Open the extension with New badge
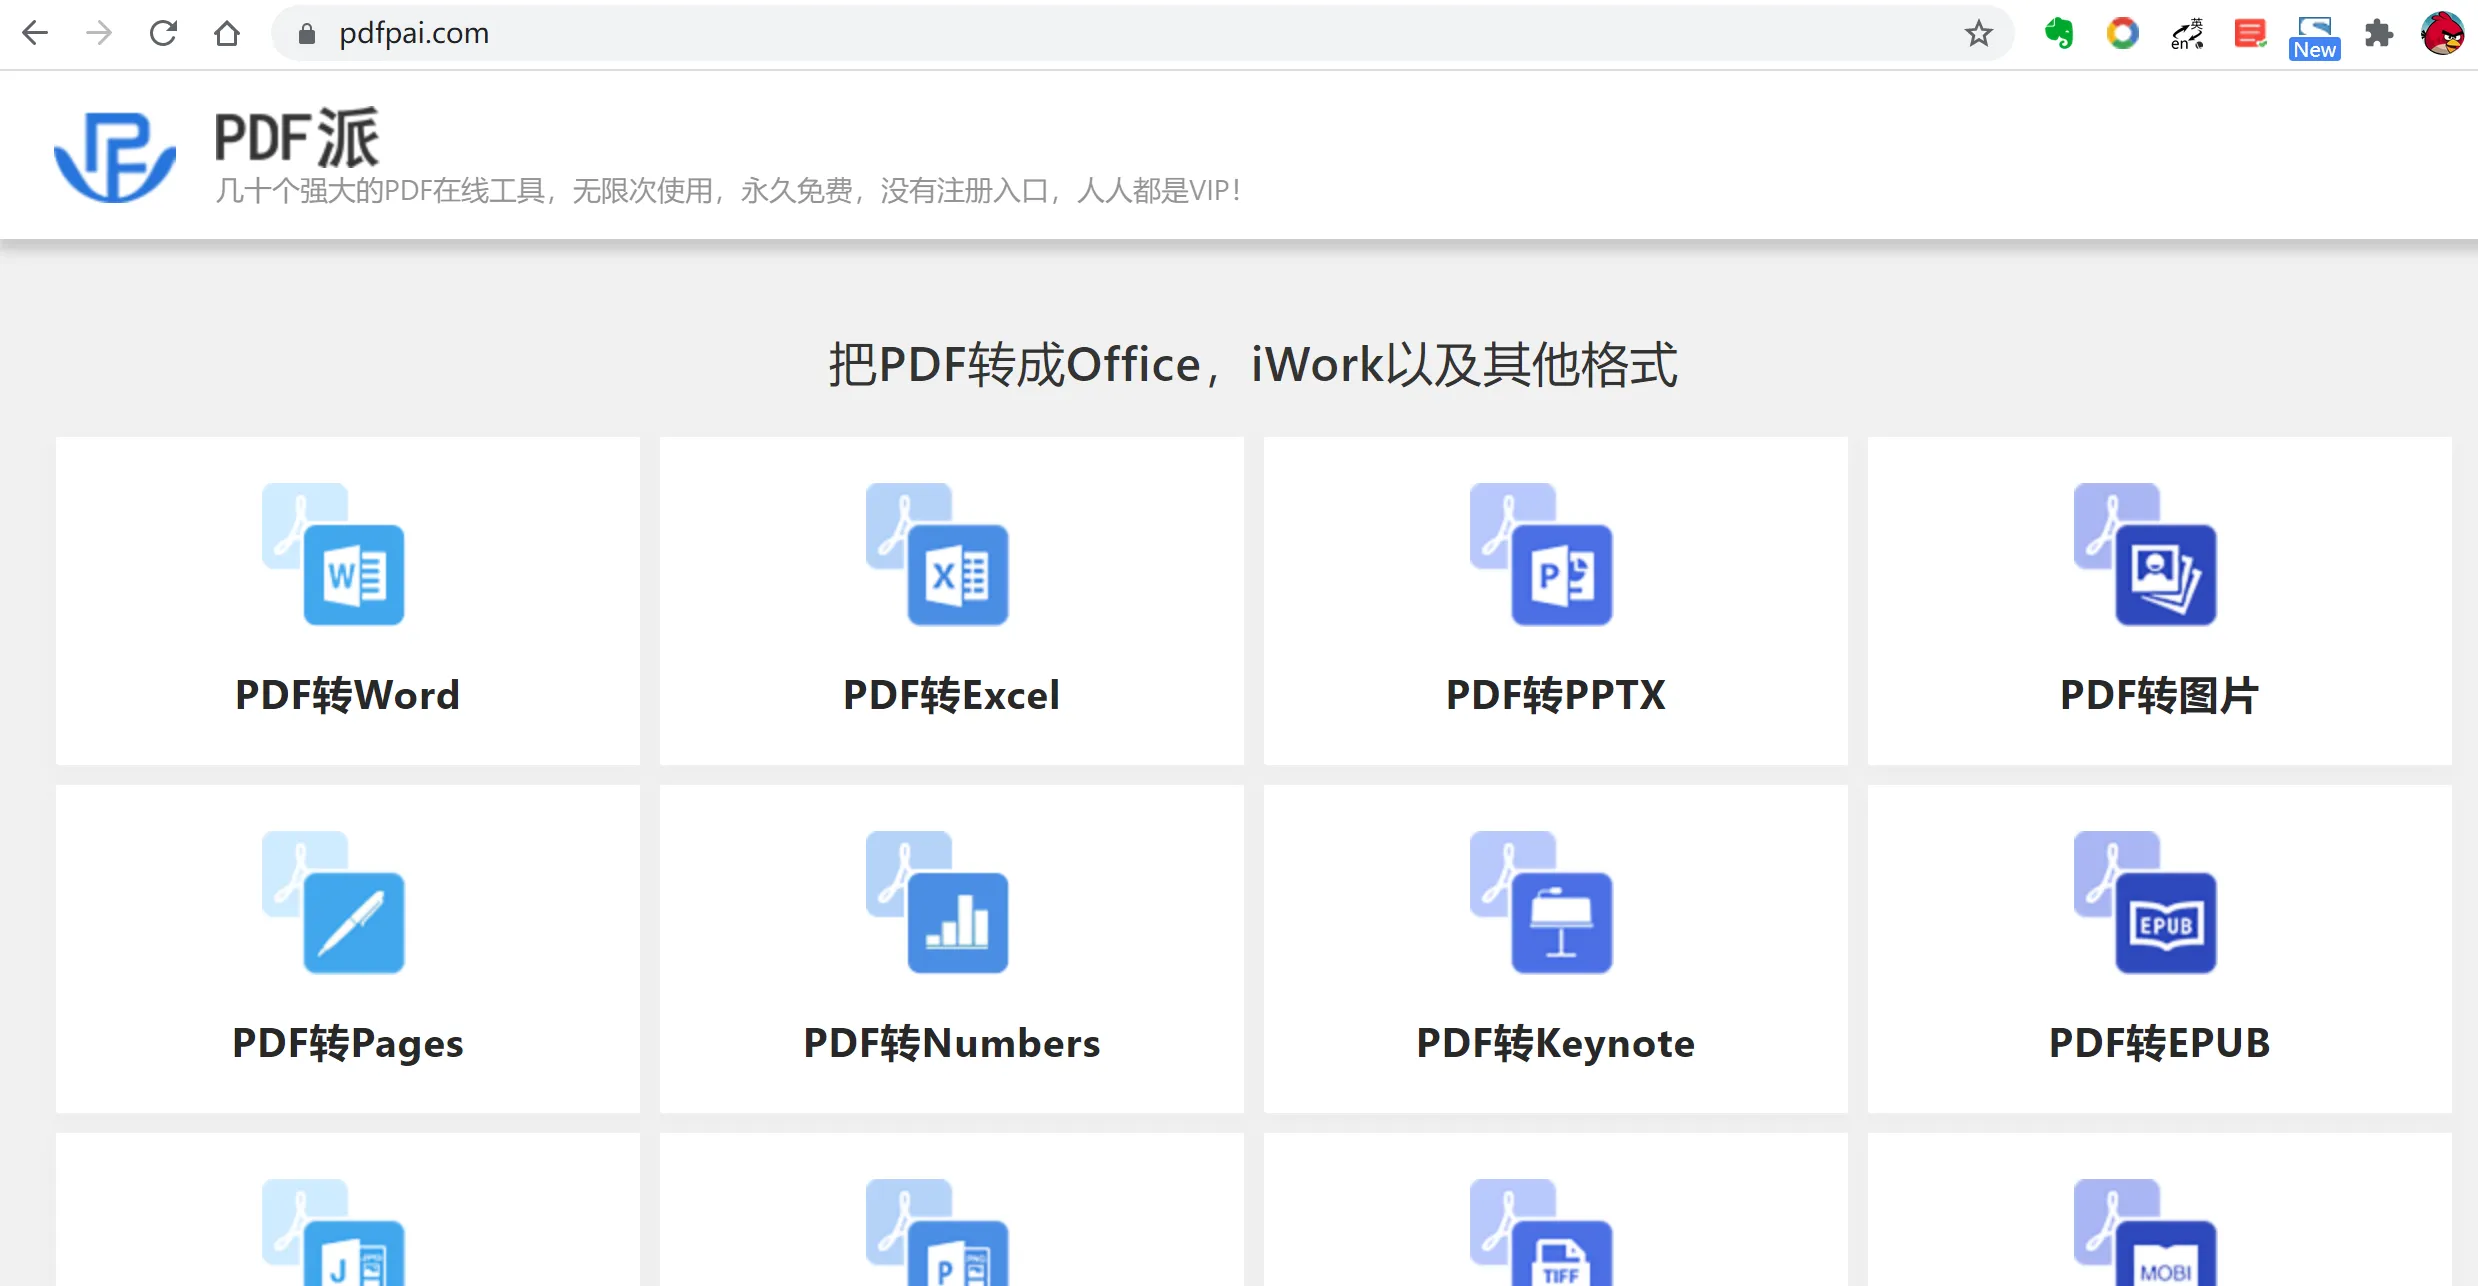 click(2315, 38)
